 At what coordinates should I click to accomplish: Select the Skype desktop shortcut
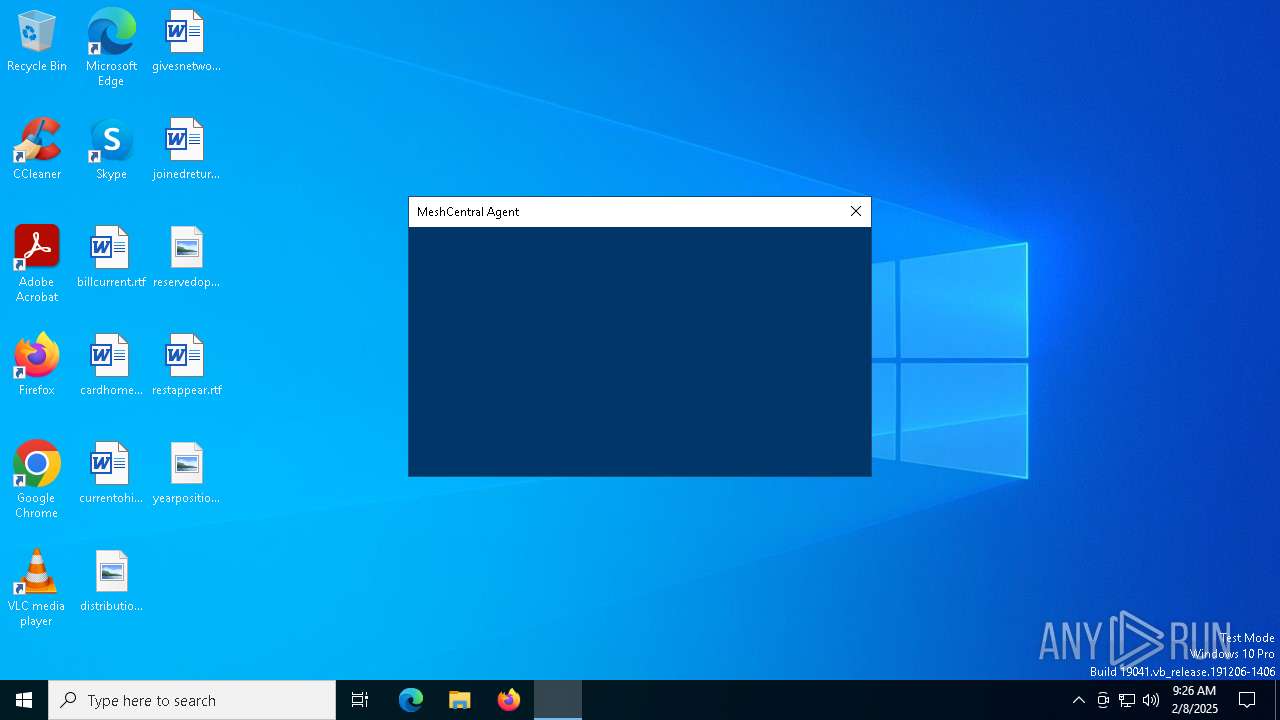pos(111,149)
